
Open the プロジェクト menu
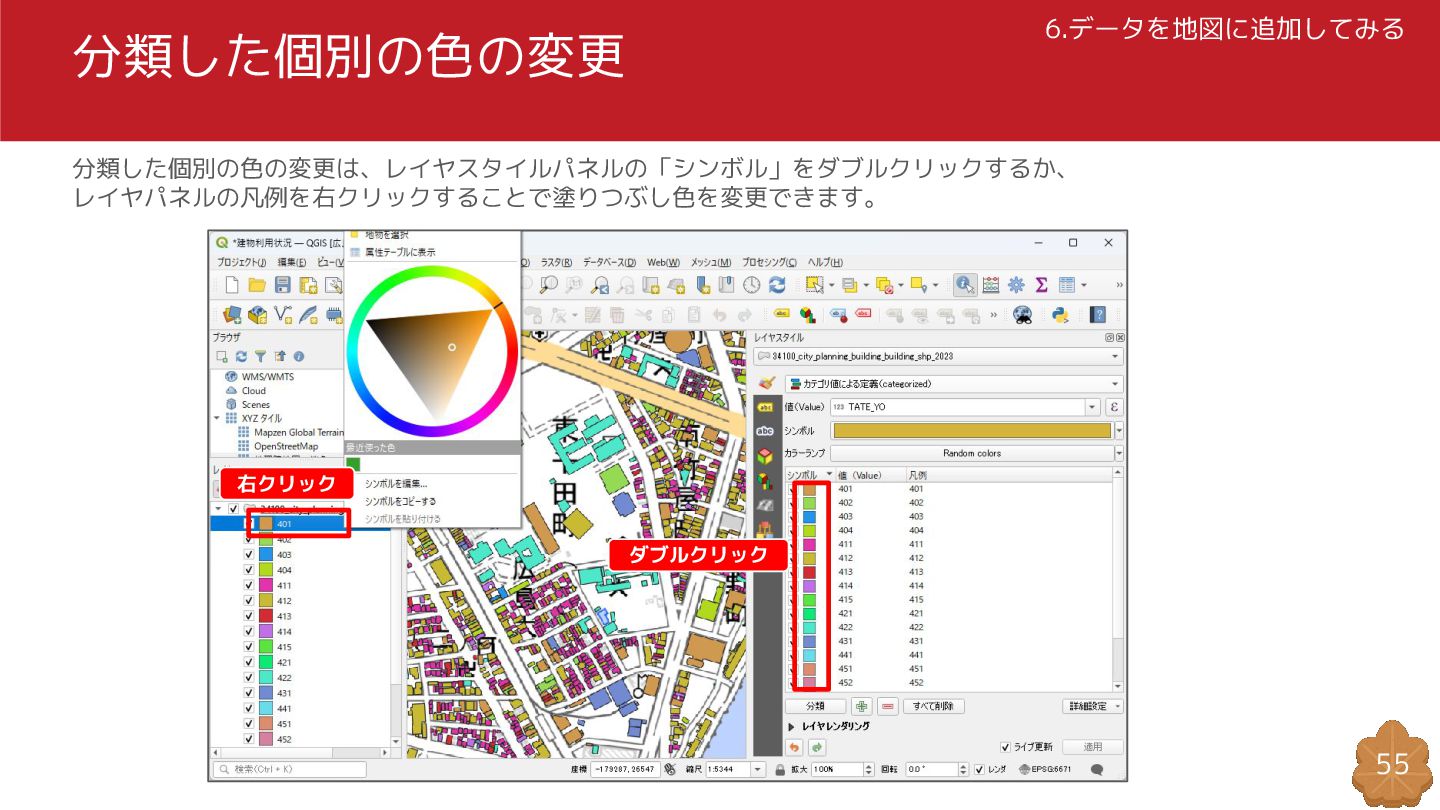[x=242, y=262]
